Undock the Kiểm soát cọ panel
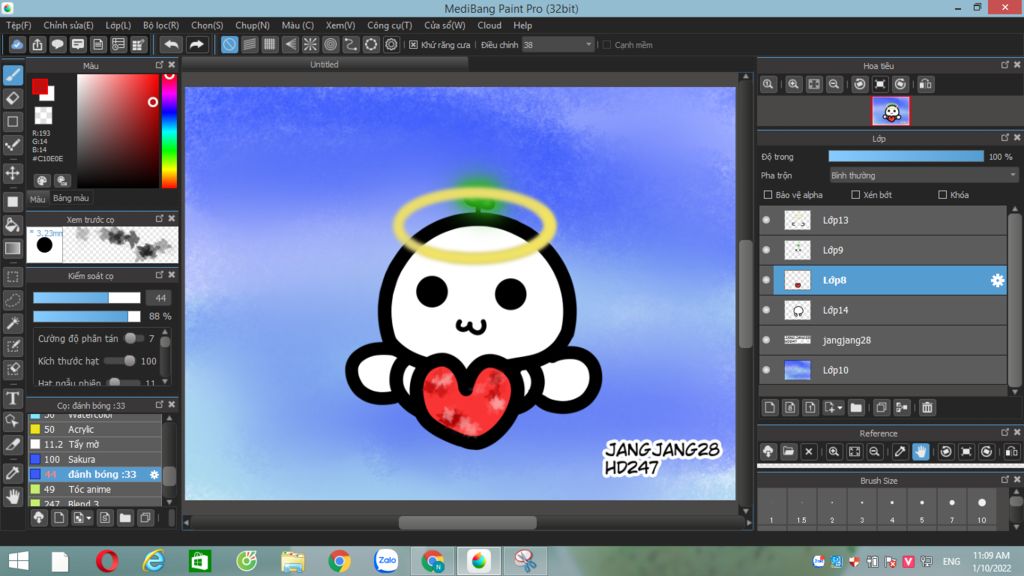 pos(159,275)
